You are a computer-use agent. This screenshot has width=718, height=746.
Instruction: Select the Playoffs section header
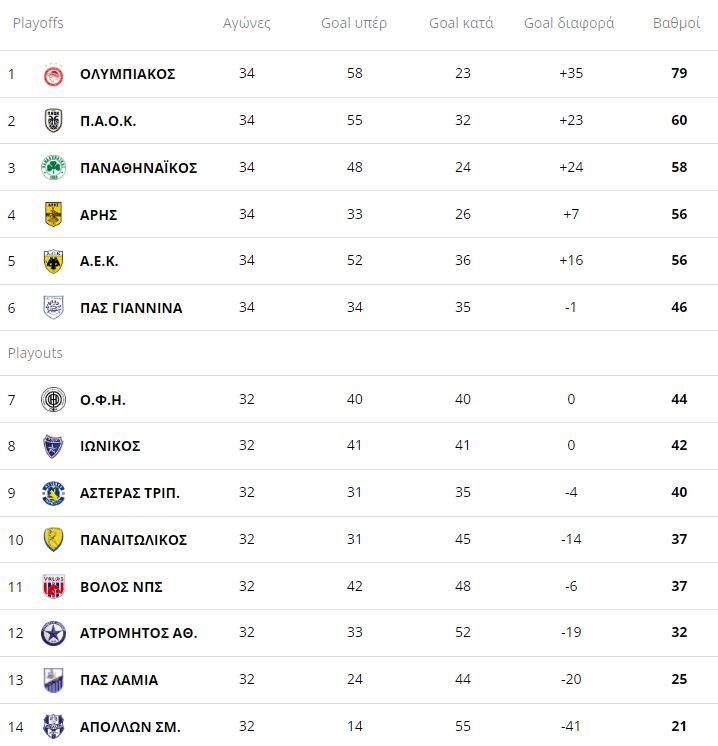[x=38, y=23]
